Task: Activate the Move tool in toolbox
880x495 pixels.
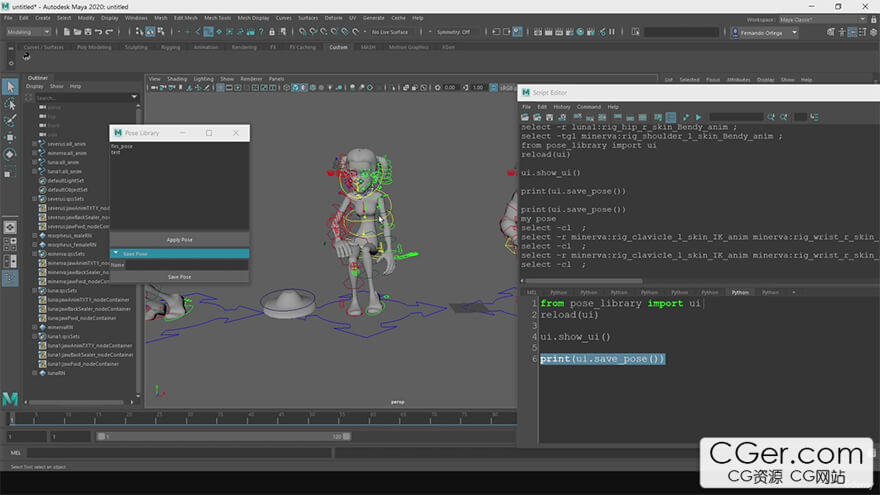Action: coord(10,138)
